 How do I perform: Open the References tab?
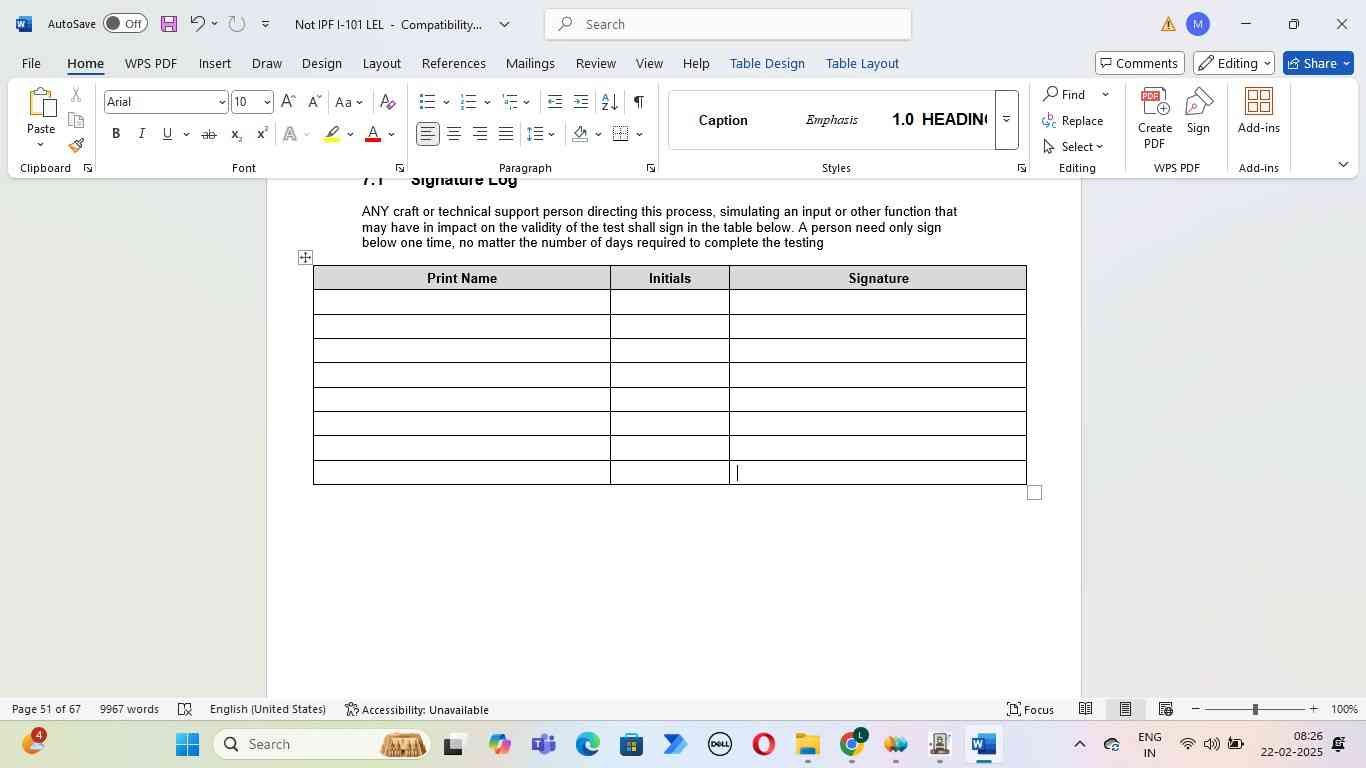[454, 63]
